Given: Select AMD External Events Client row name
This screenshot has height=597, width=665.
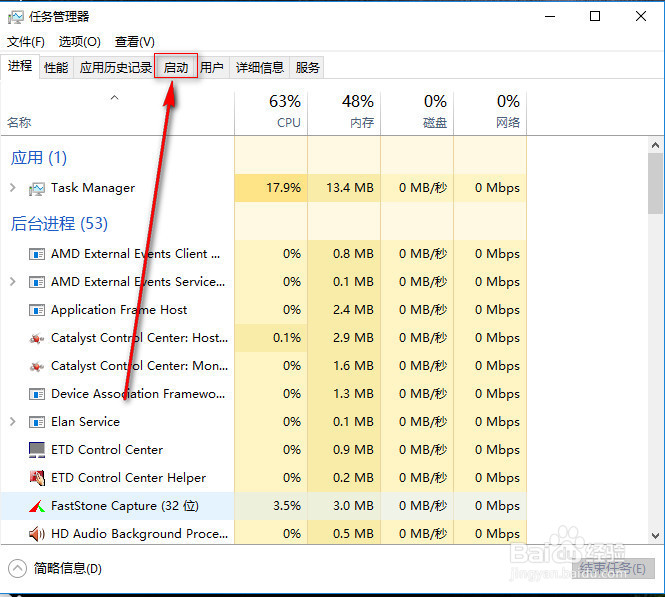Looking at the screenshot, I should pyautogui.click(x=136, y=254).
